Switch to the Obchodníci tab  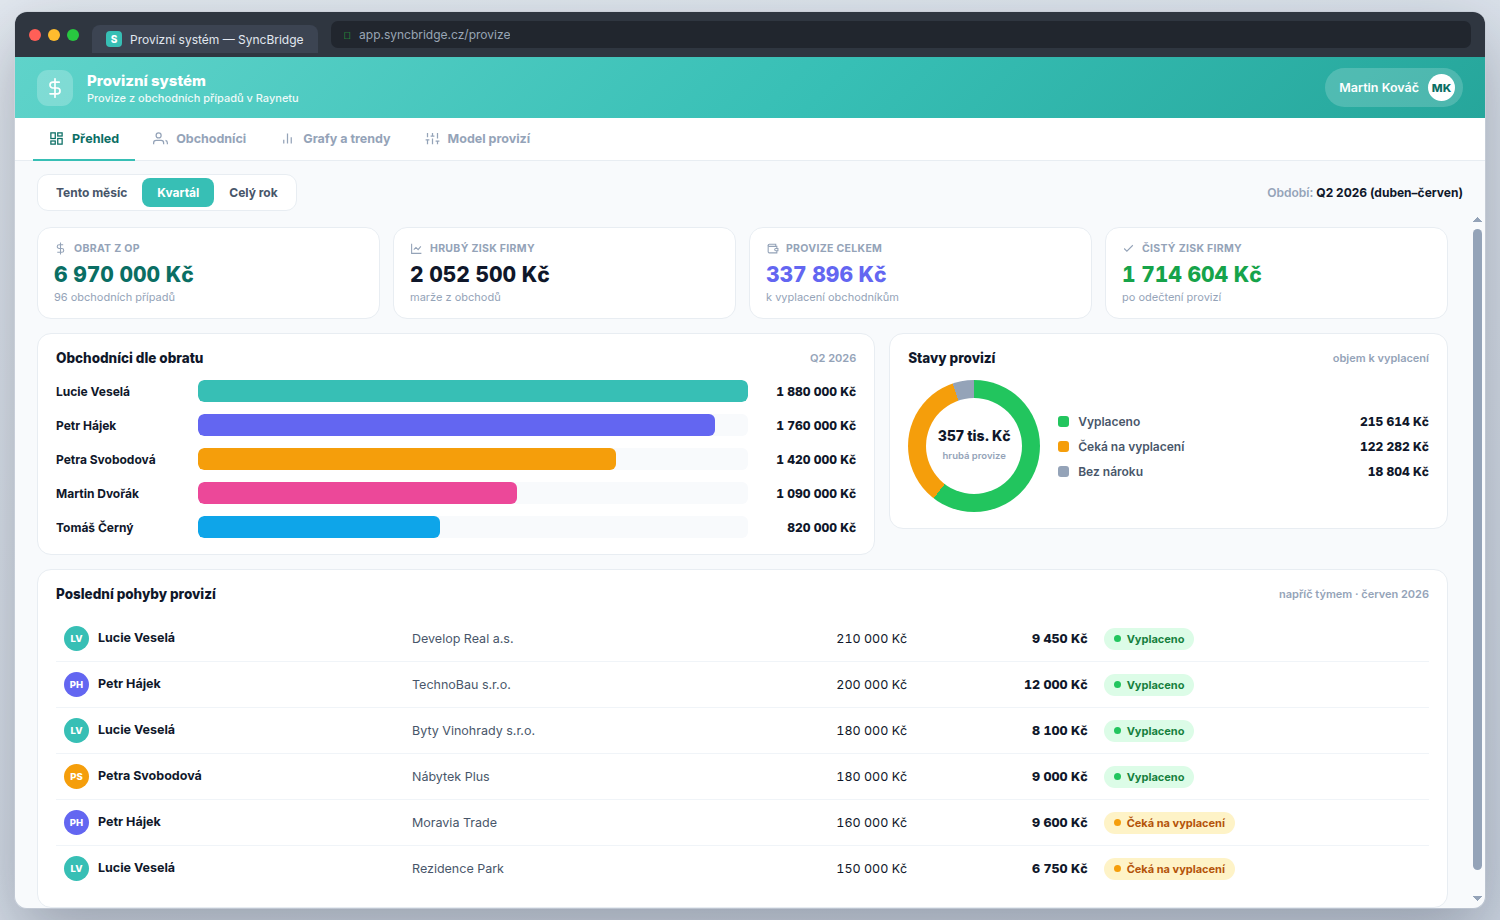point(199,139)
